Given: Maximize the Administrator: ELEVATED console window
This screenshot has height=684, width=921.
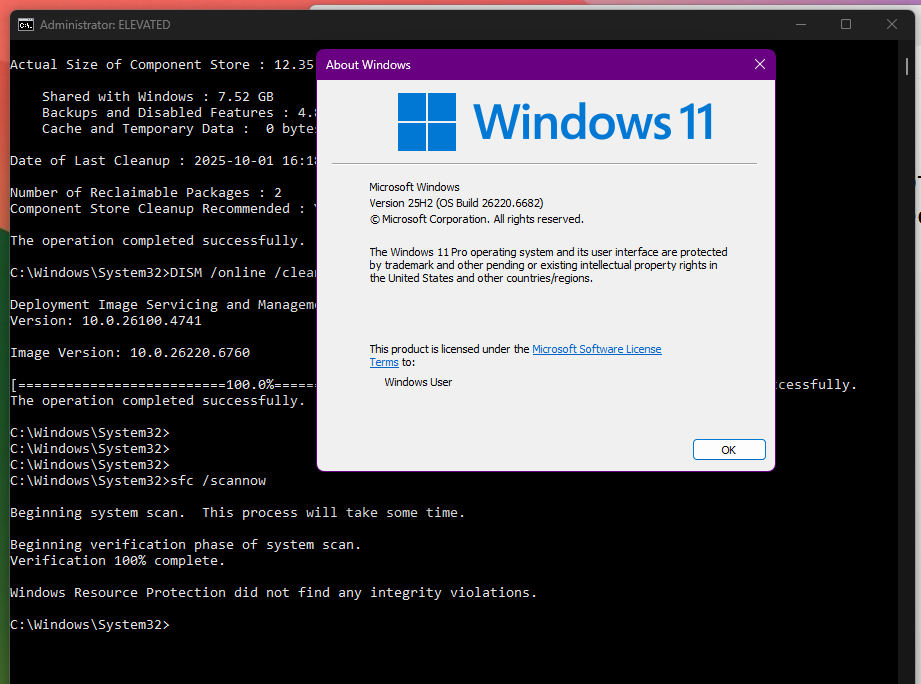Looking at the screenshot, I should [x=846, y=25].
